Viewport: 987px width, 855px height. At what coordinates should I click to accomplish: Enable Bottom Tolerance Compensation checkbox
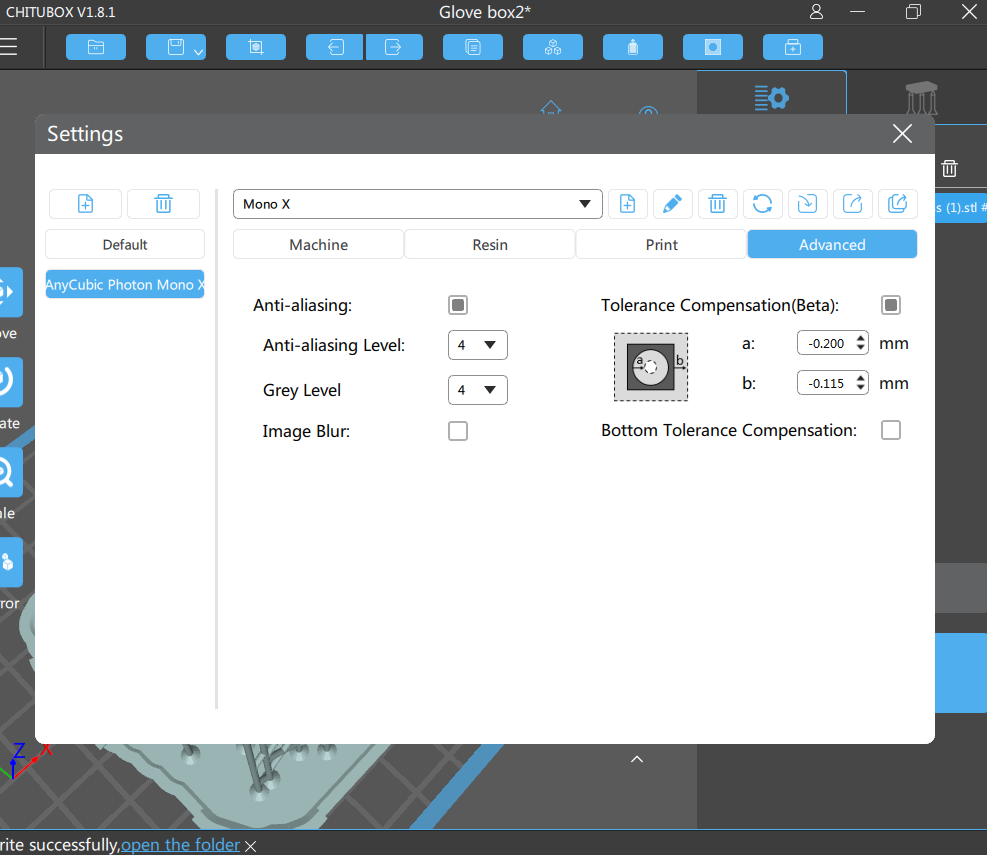pos(891,431)
